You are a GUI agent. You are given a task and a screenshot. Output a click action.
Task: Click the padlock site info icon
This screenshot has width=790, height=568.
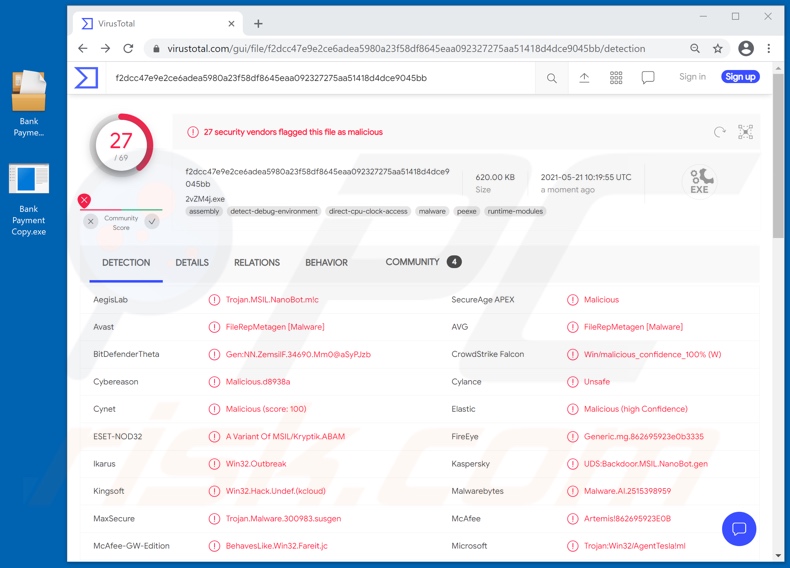[x=156, y=49]
